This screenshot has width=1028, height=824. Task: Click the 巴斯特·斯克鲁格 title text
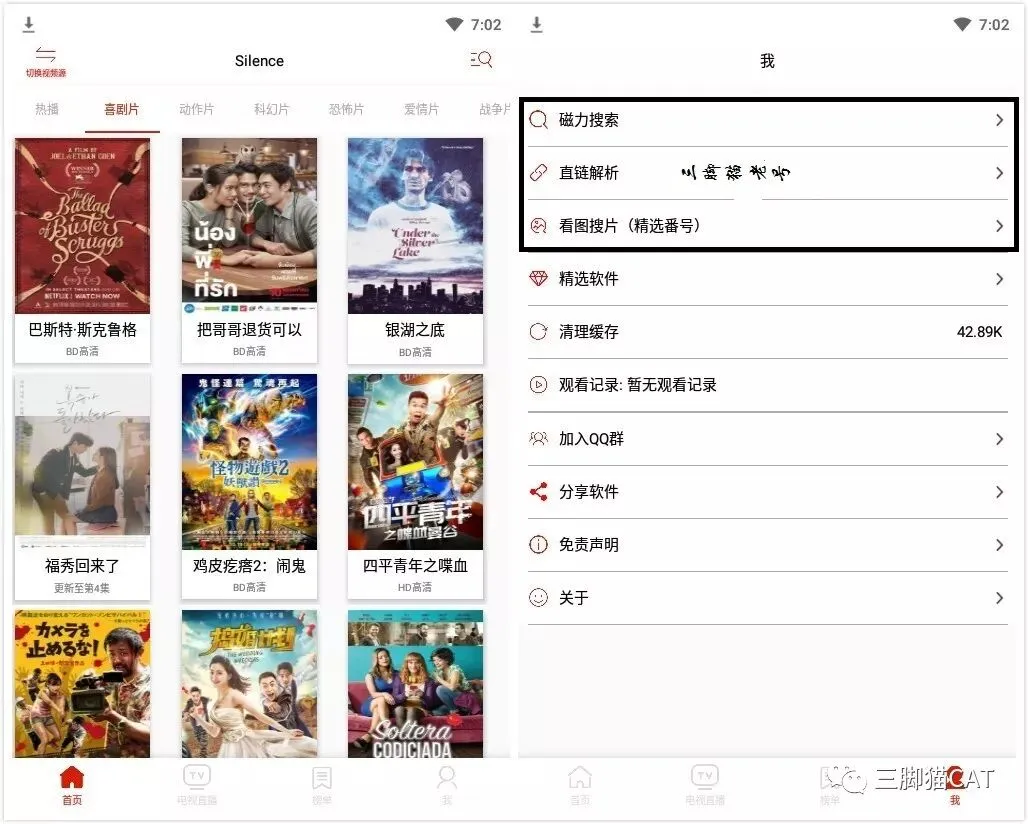pos(83,330)
